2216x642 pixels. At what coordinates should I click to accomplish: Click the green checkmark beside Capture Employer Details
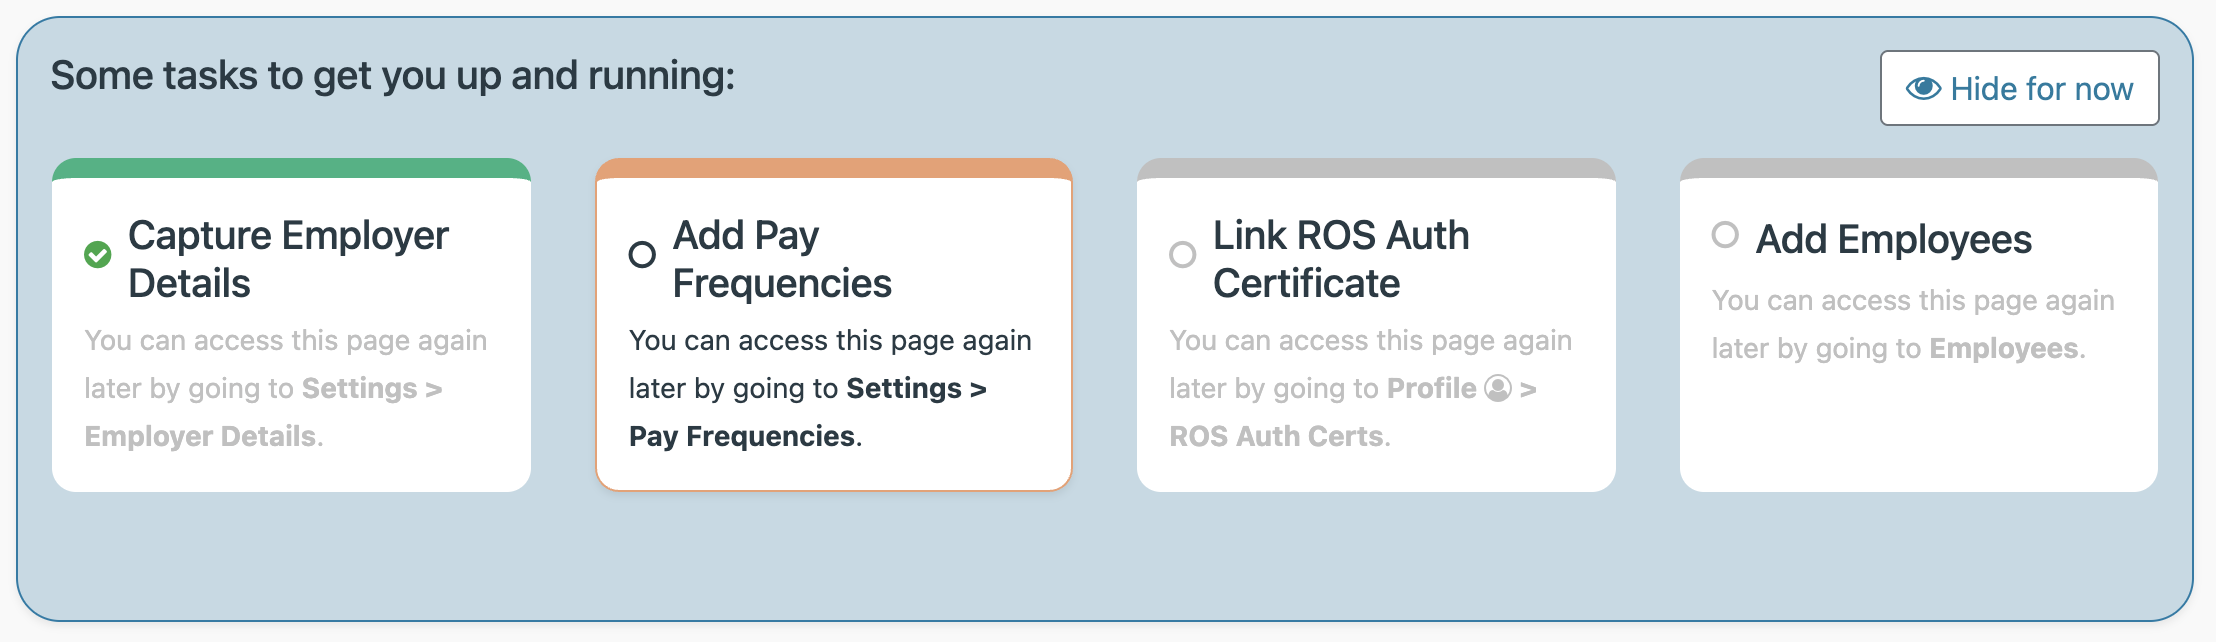point(98,255)
